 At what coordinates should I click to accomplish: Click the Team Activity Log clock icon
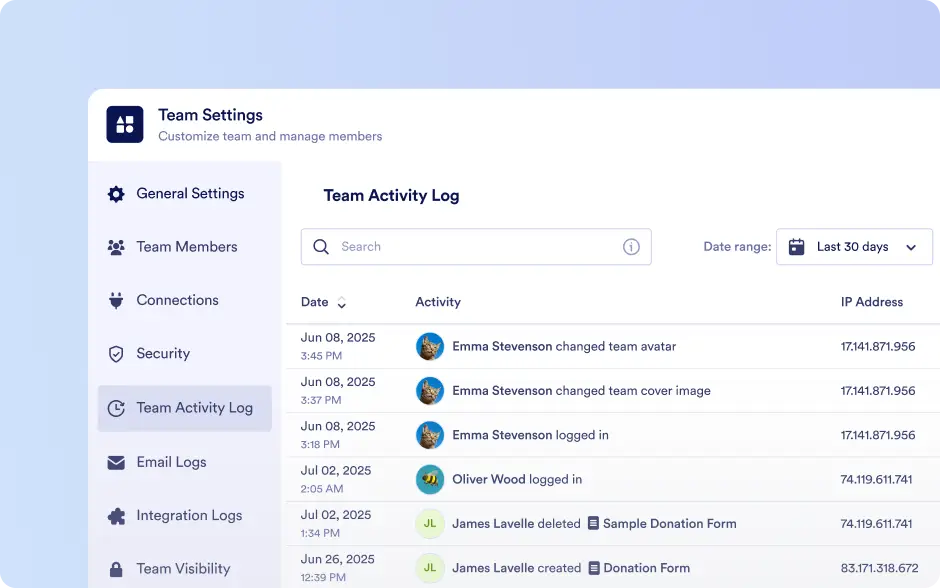pos(116,408)
